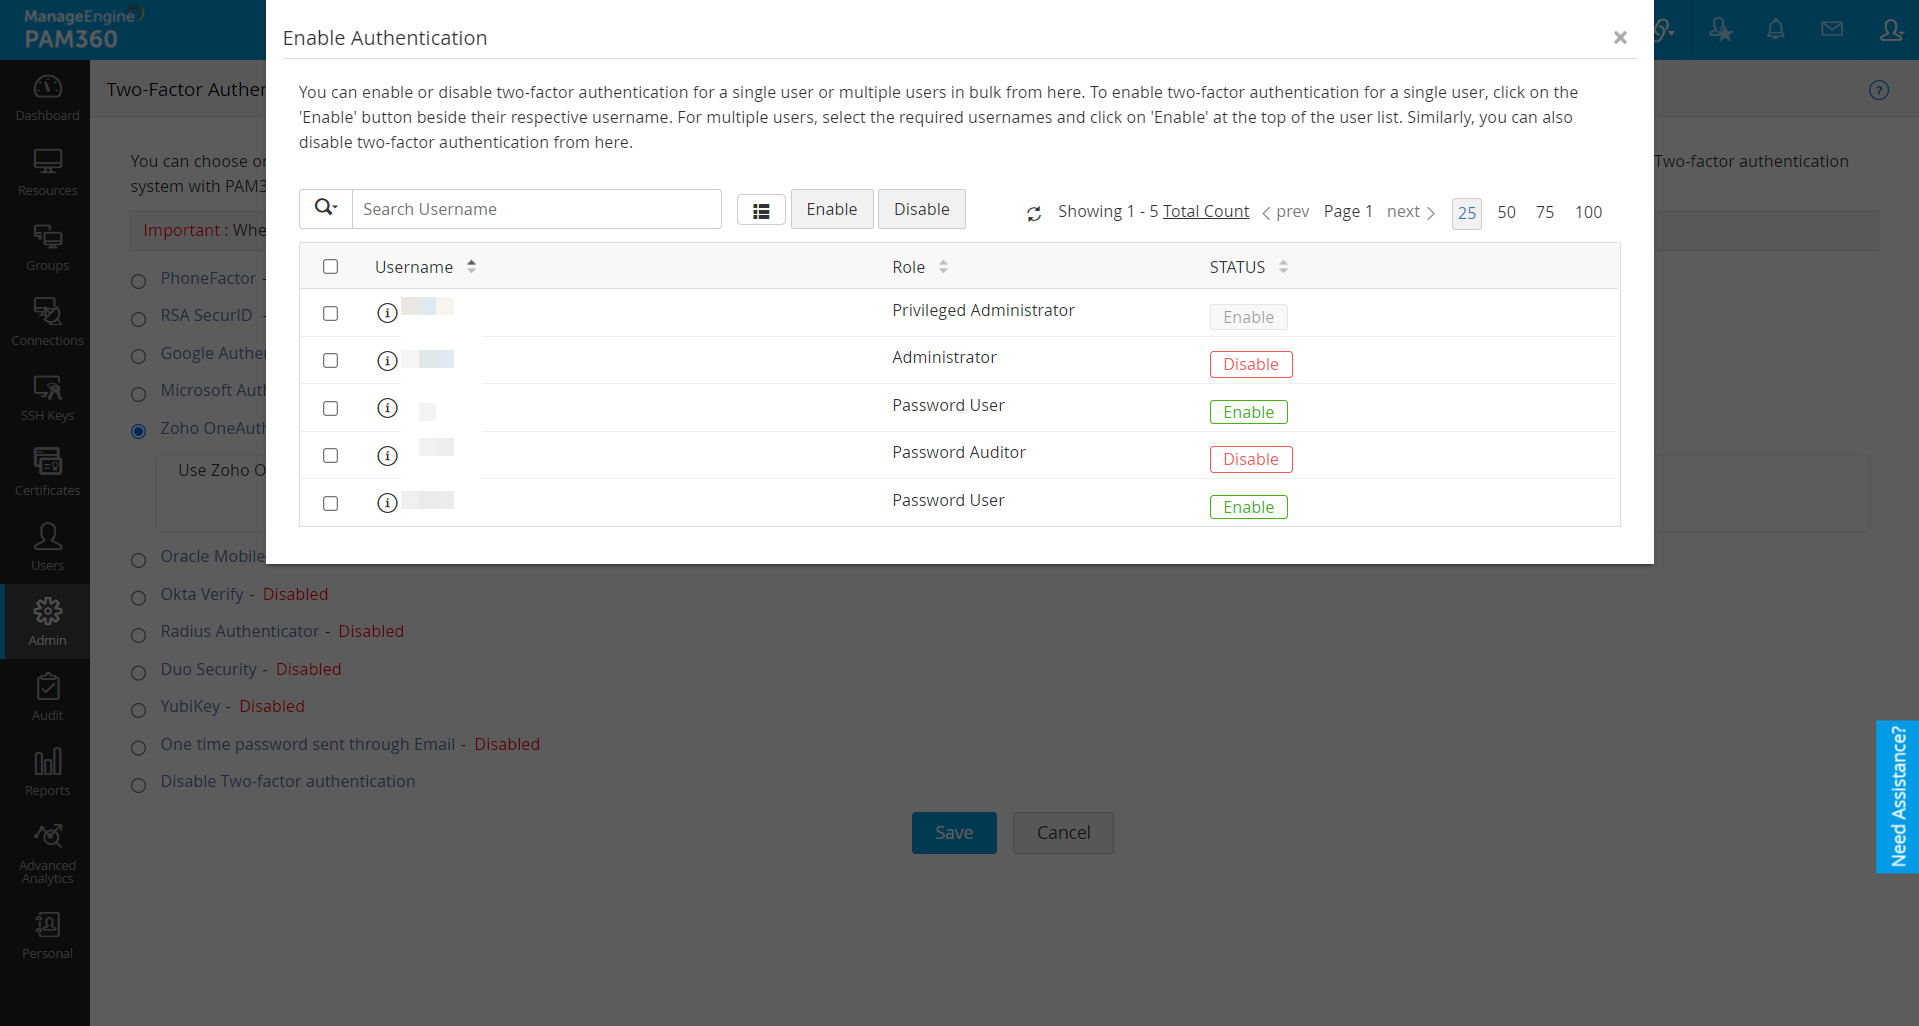The width and height of the screenshot is (1919, 1026).
Task: Select Disable Two-factor authentication radio
Action: [139, 785]
